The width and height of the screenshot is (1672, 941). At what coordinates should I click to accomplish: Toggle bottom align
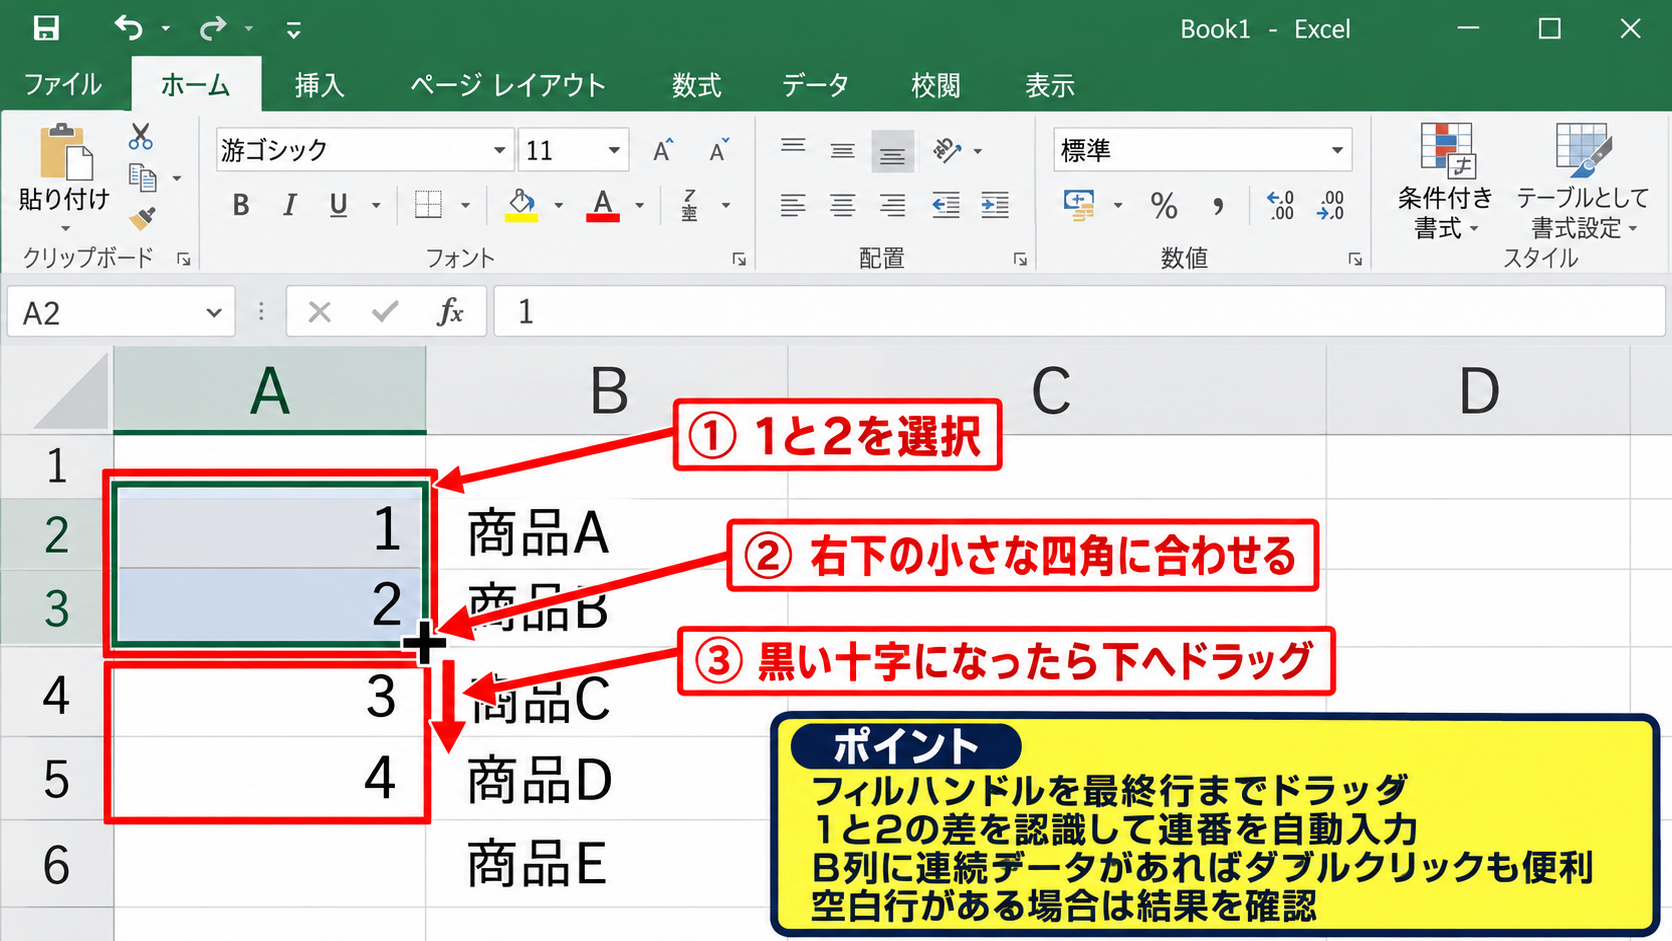pyautogui.click(x=892, y=151)
